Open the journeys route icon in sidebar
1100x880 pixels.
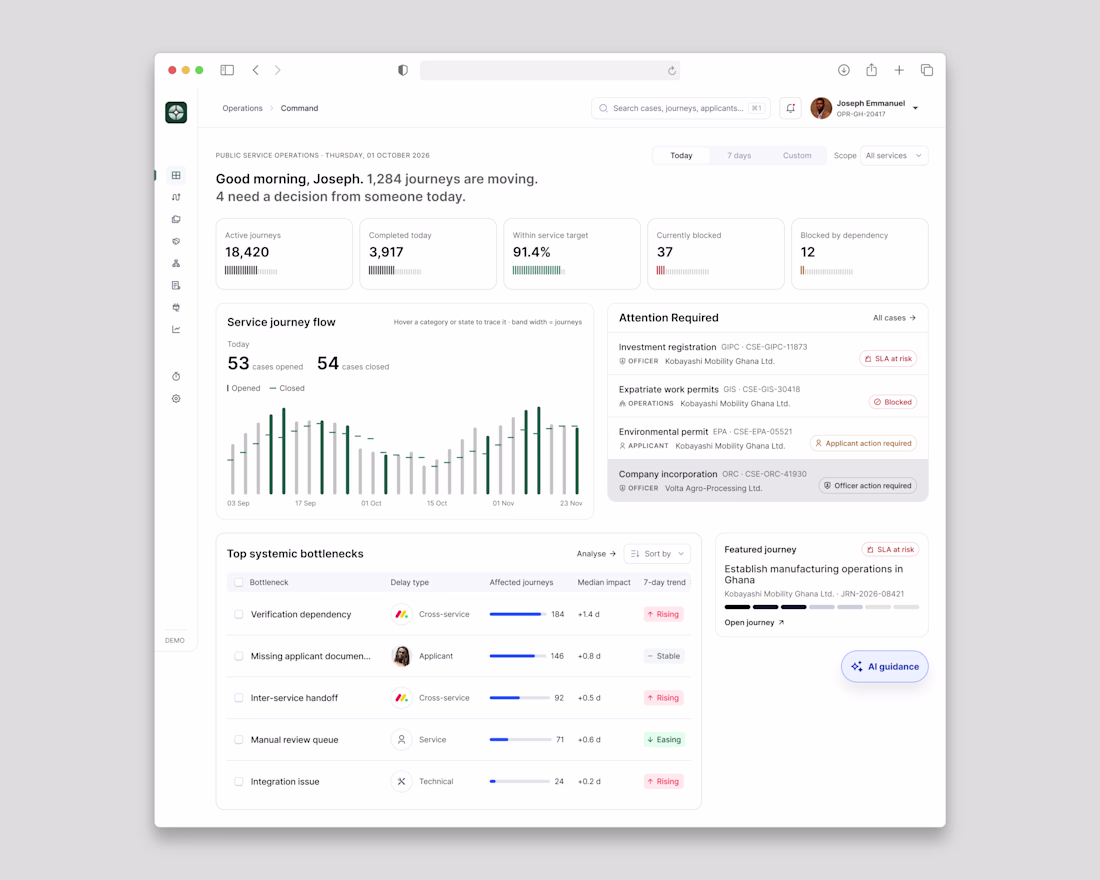tap(176, 197)
